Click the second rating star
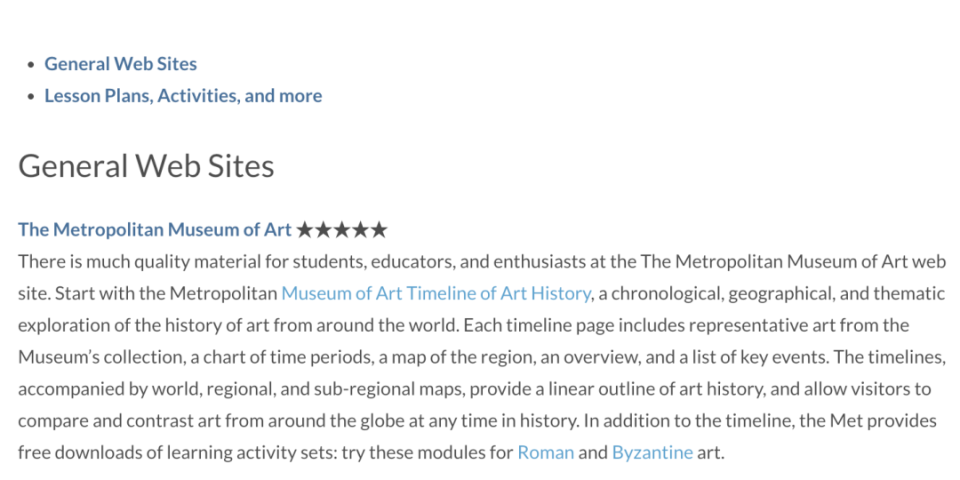960x480 pixels. pos(324,230)
